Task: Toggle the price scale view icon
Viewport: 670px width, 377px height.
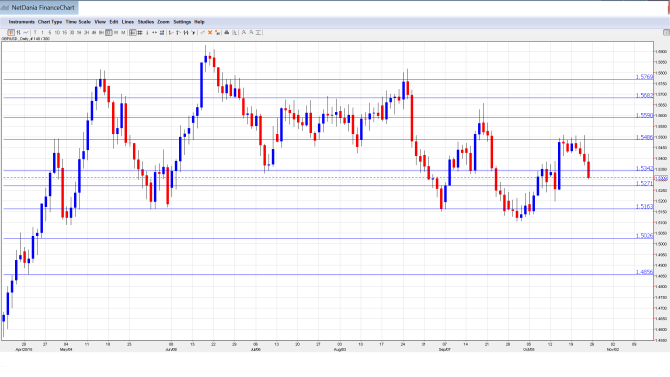Action: coord(133,32)
